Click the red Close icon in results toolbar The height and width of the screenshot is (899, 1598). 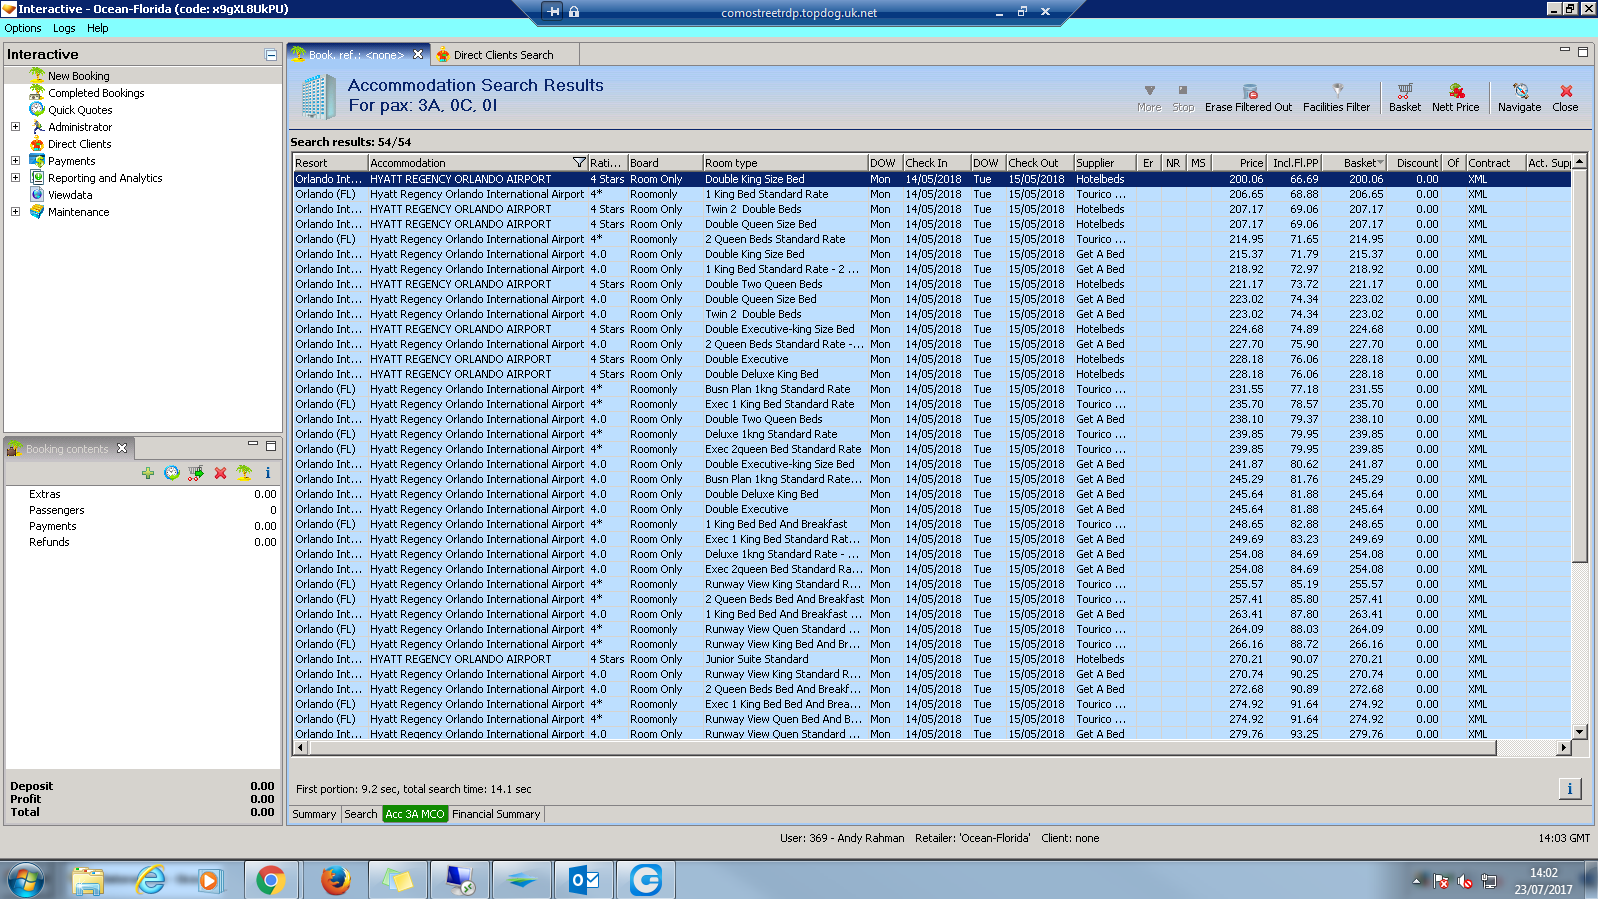pyautogui.click(x=1565, y=97)
